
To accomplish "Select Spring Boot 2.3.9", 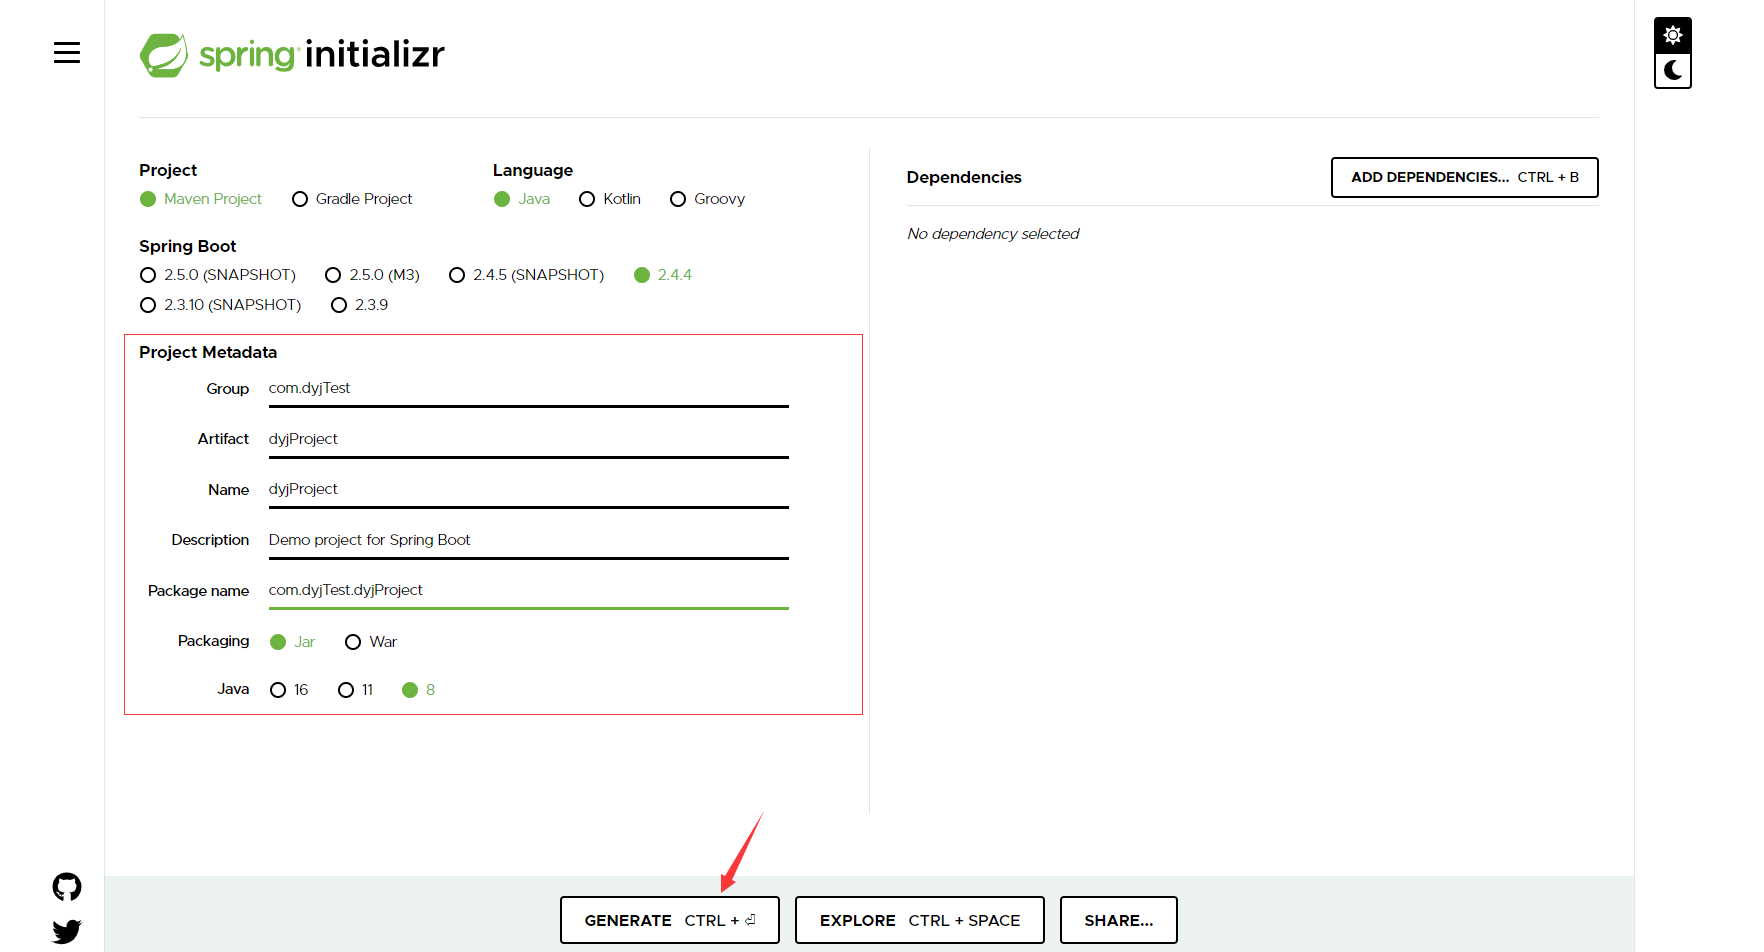I will pos(360,305).
